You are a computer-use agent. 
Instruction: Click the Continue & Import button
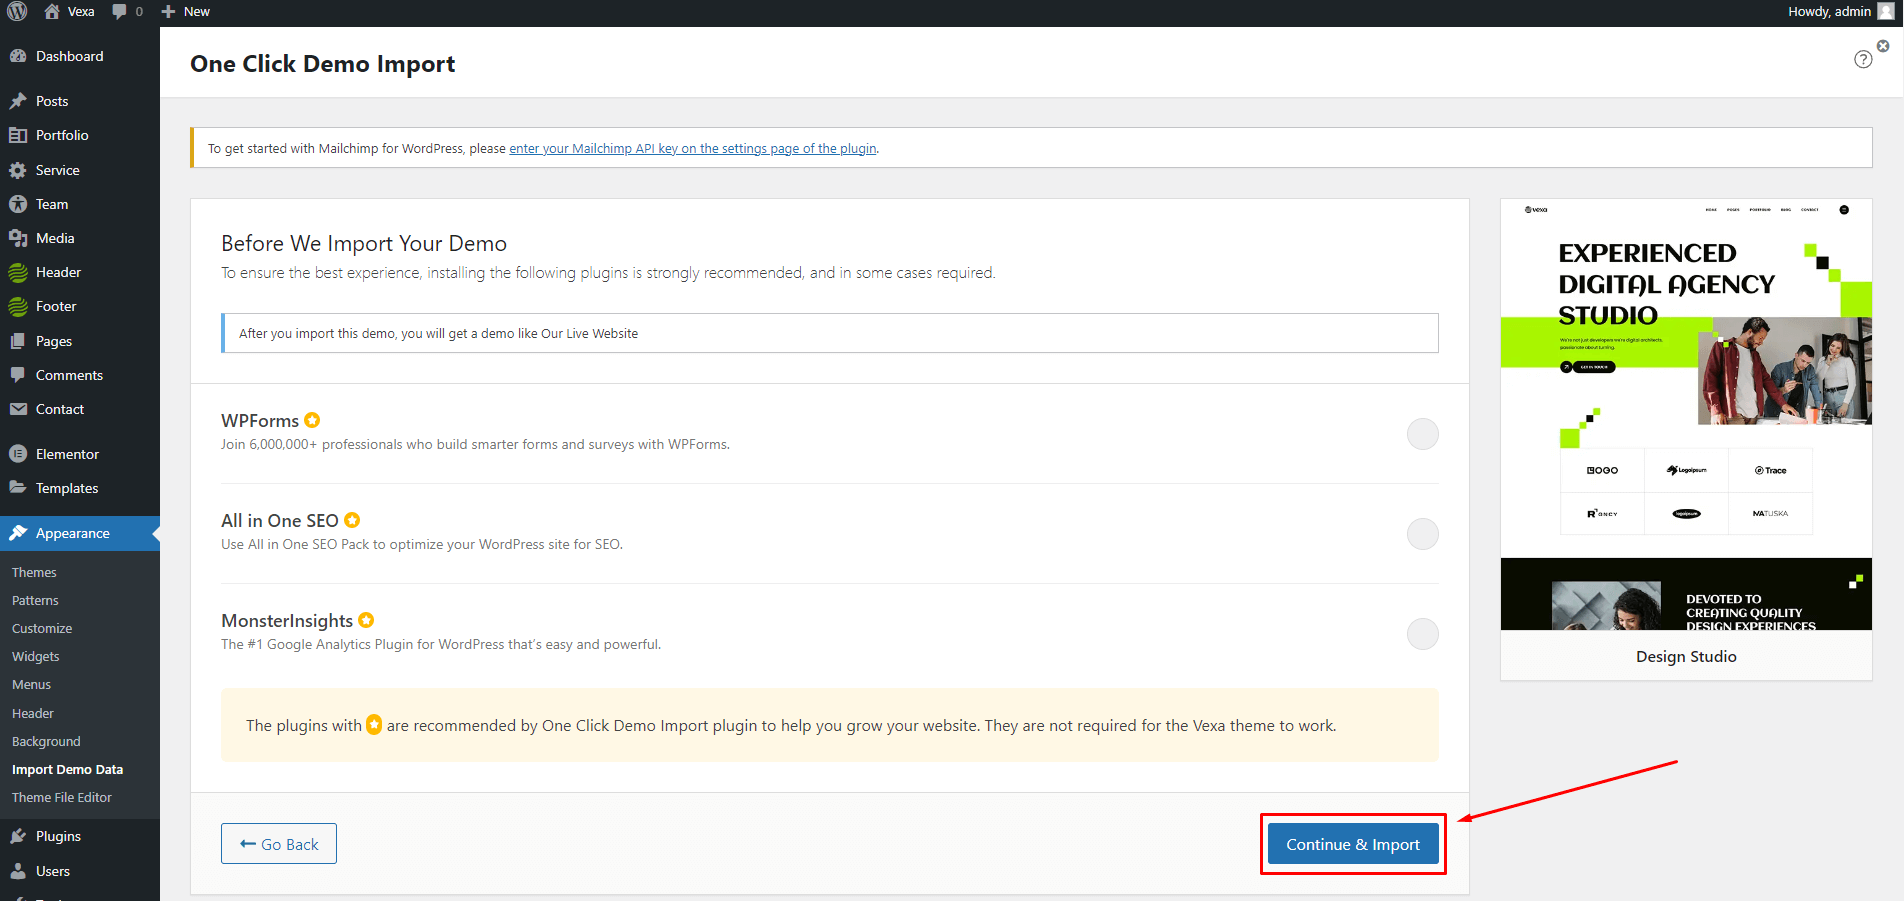(x=1352, y=844)
